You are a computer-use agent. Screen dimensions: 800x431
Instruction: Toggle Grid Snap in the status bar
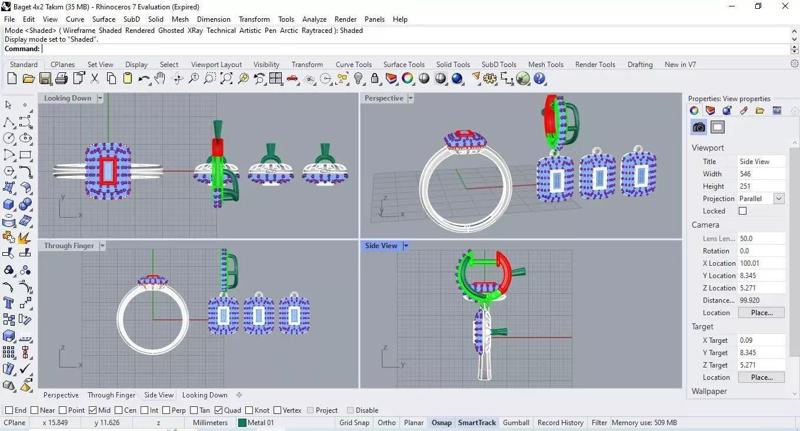(354, 423)
